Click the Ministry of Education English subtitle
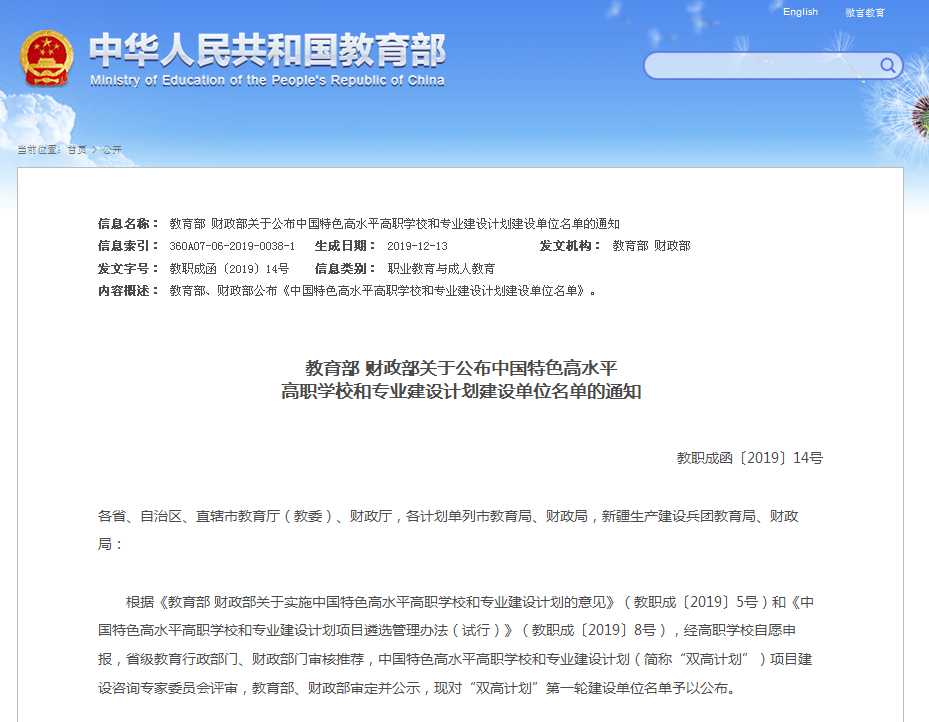Viewport: 929px width, 722px height. click(267, 81)
